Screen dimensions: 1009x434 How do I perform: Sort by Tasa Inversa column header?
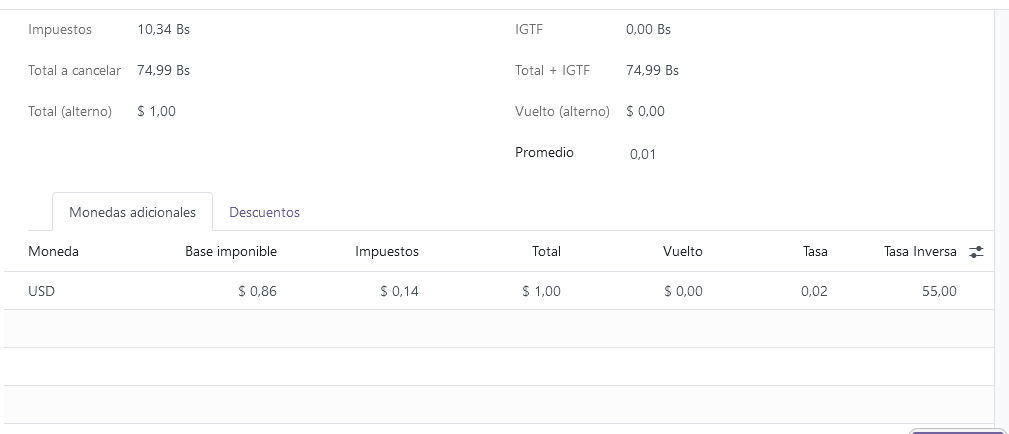coord(920,252)
